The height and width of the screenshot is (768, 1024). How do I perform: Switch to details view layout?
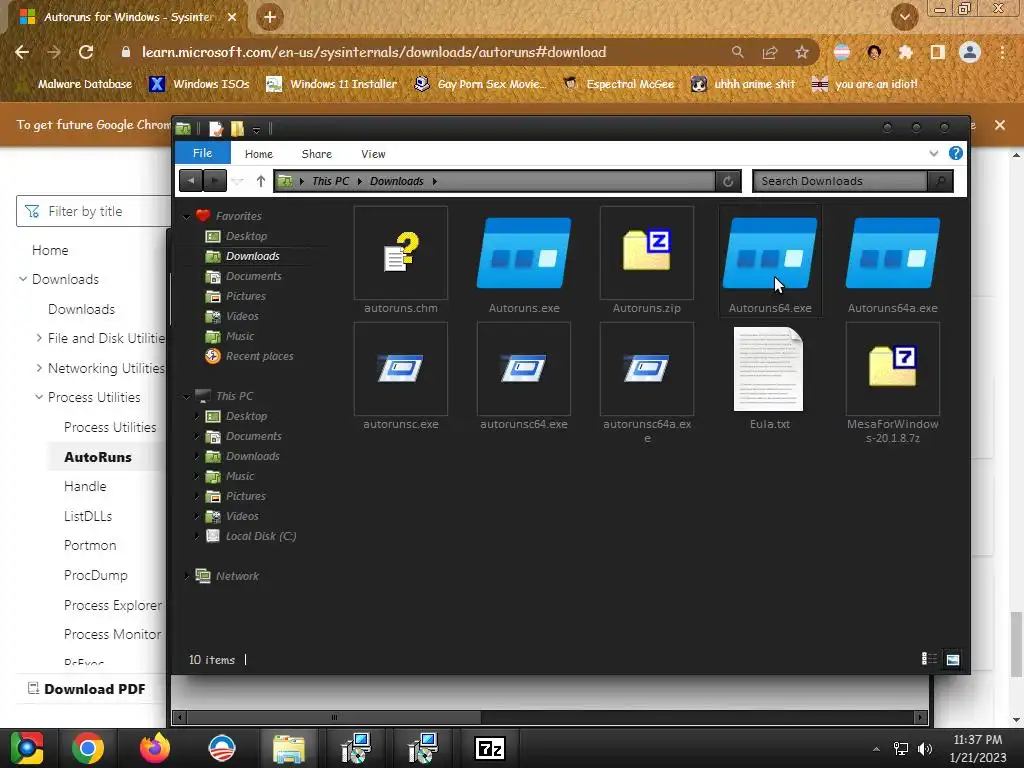(929, 659)
